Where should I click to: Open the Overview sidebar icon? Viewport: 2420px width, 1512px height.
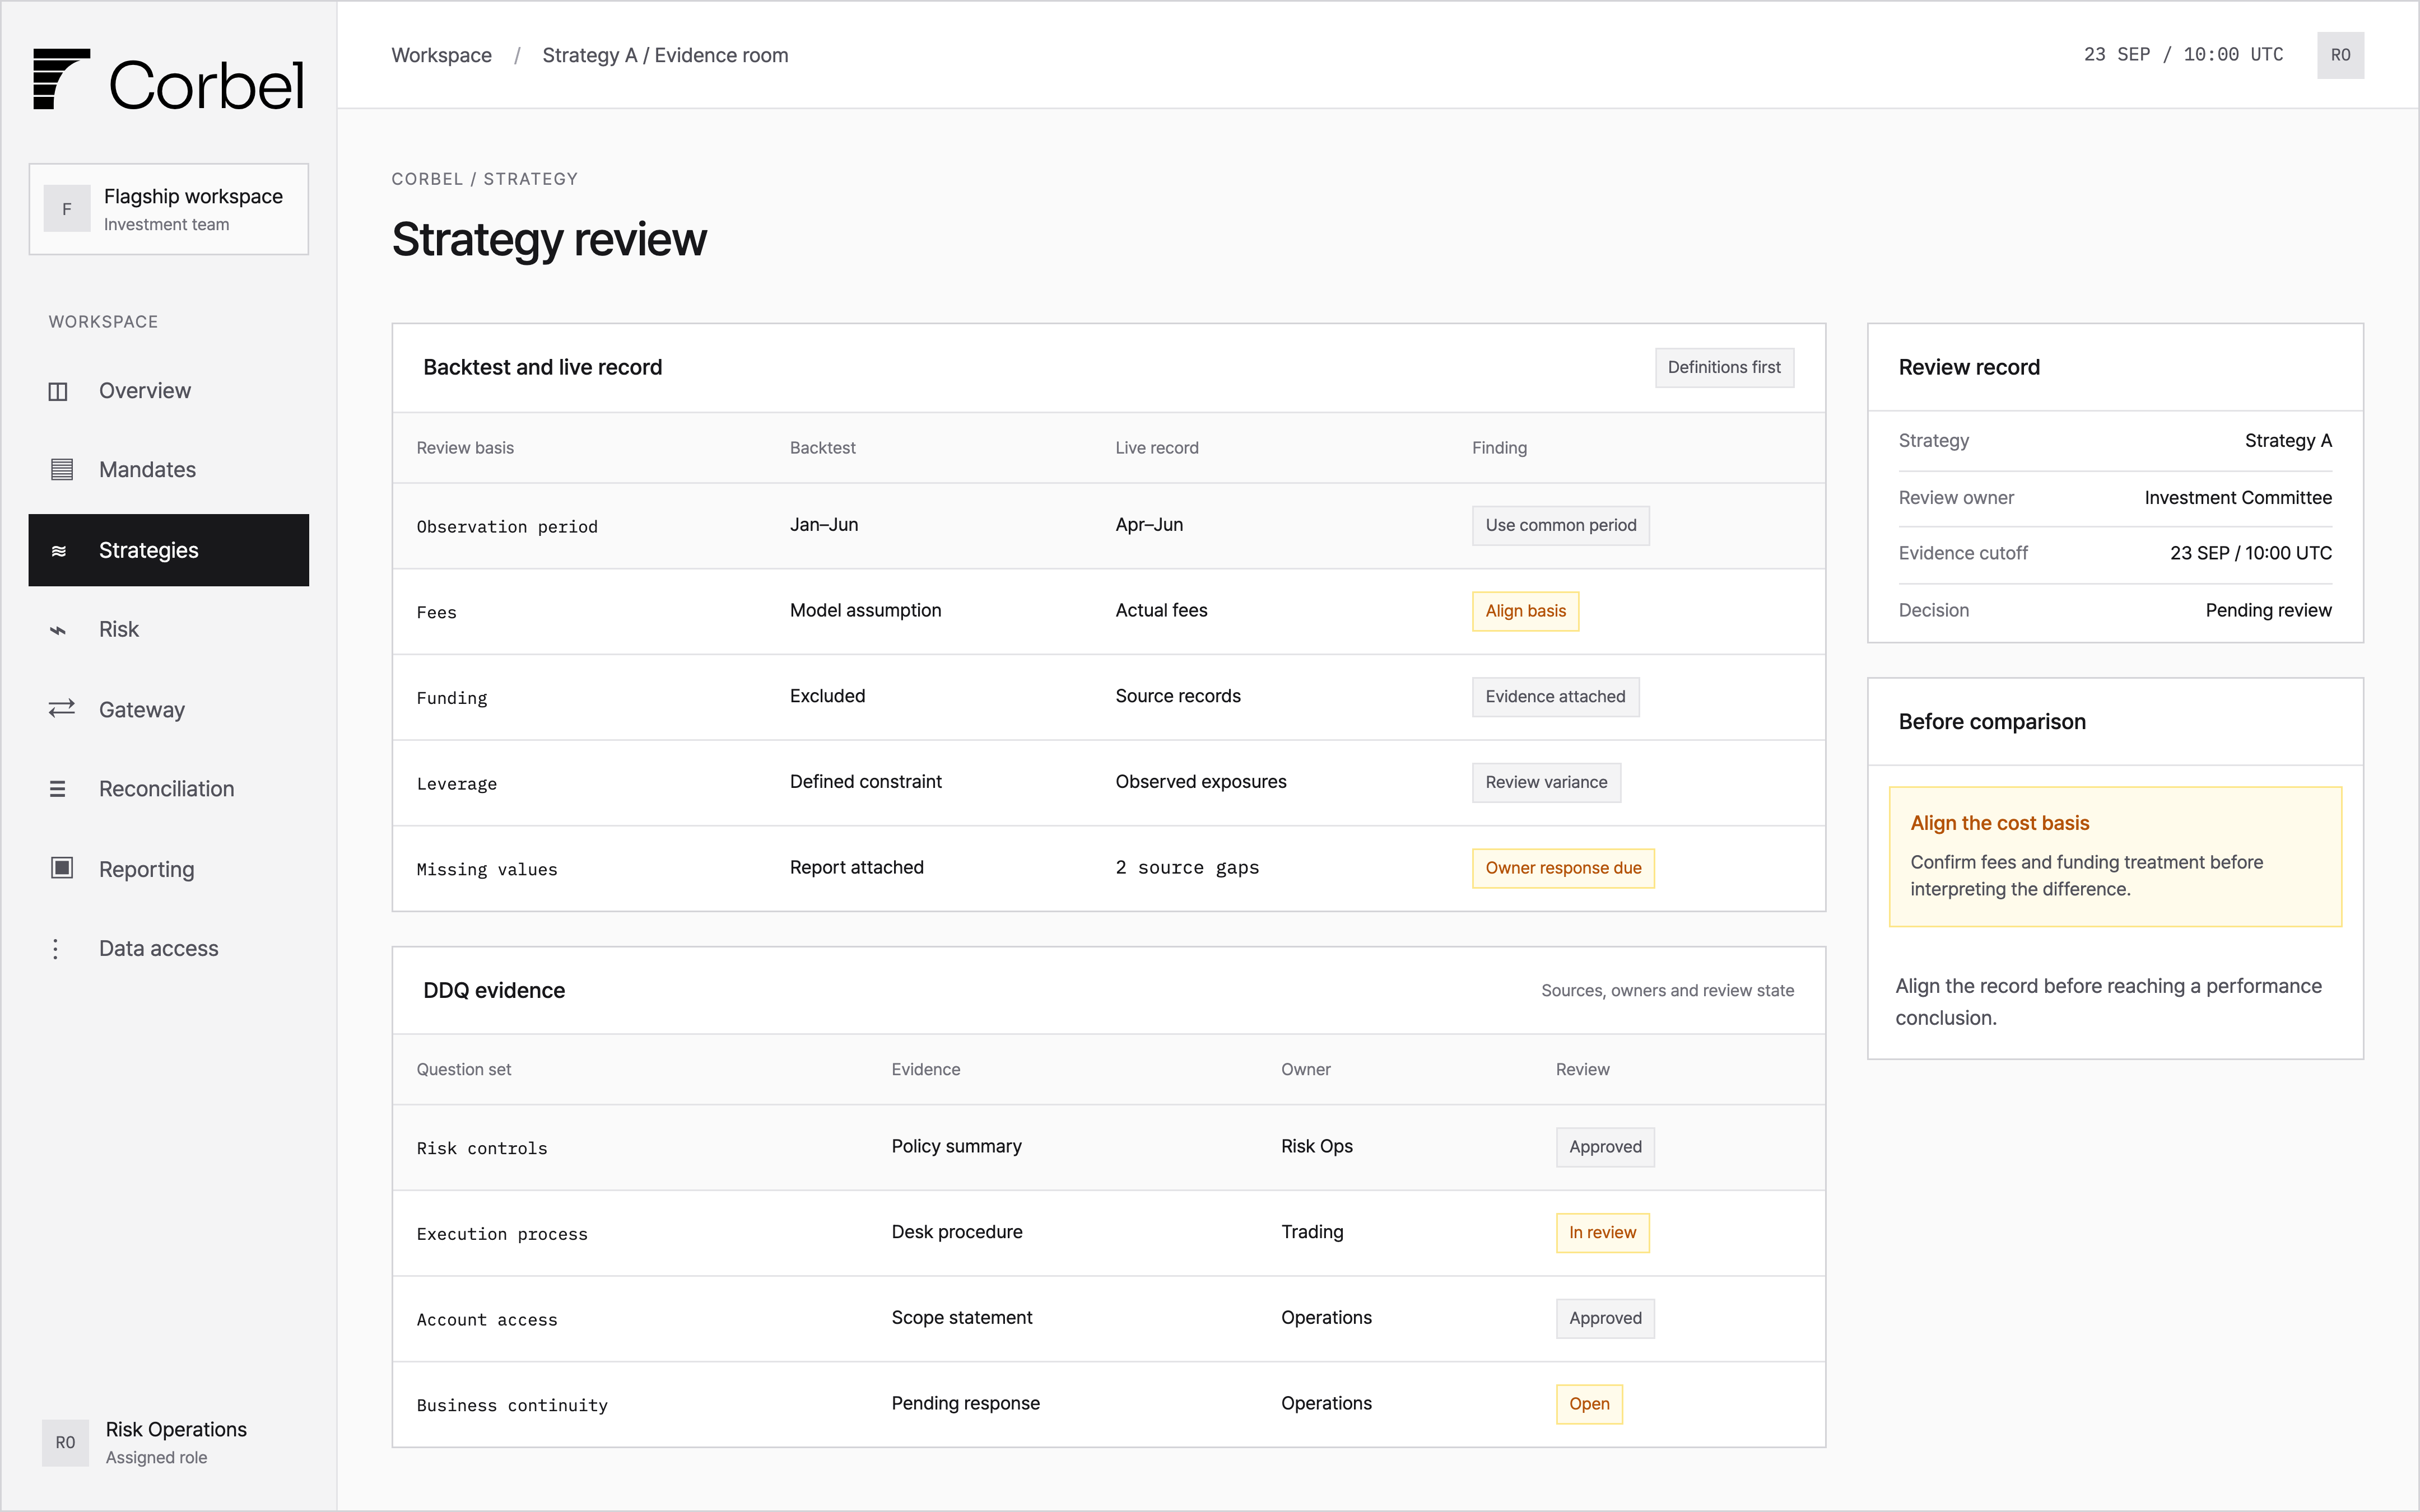[x=58, y=391]
